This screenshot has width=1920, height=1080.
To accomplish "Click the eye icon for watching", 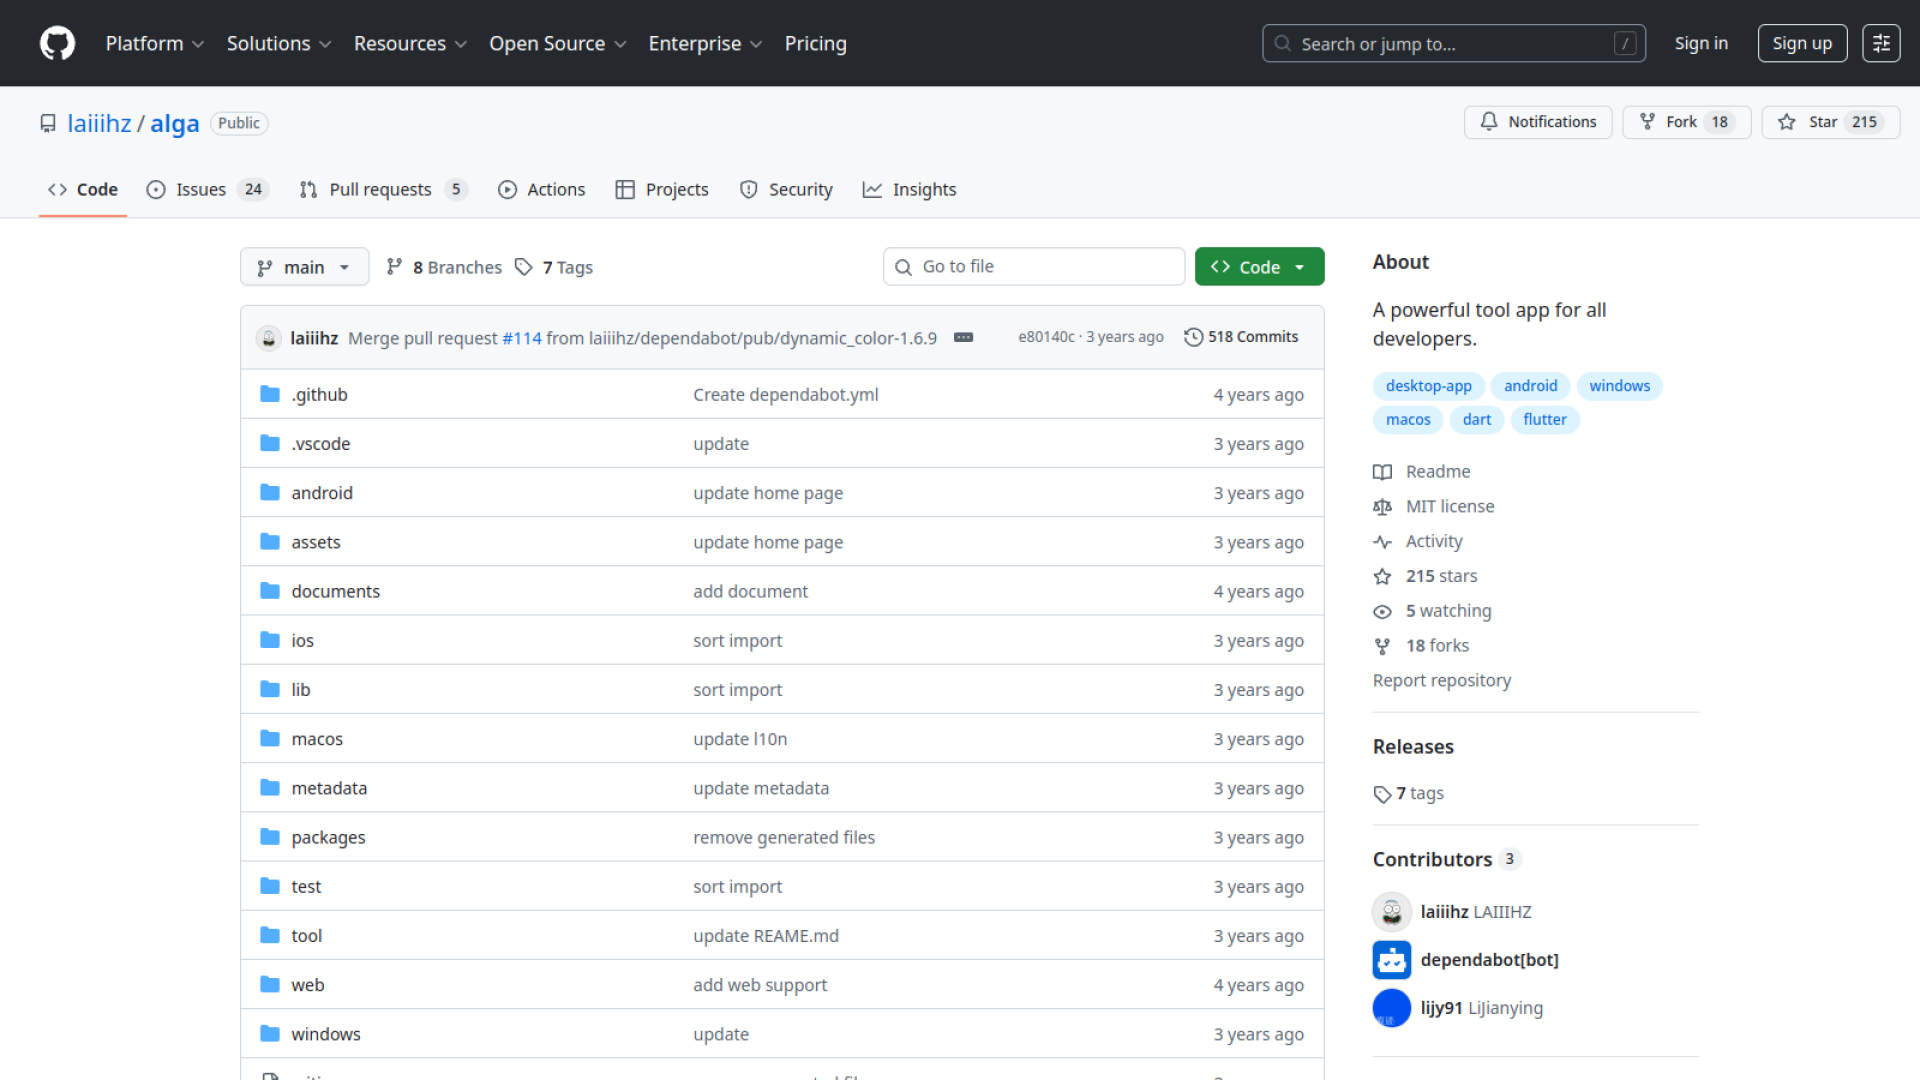I will tap(1382, 611).
